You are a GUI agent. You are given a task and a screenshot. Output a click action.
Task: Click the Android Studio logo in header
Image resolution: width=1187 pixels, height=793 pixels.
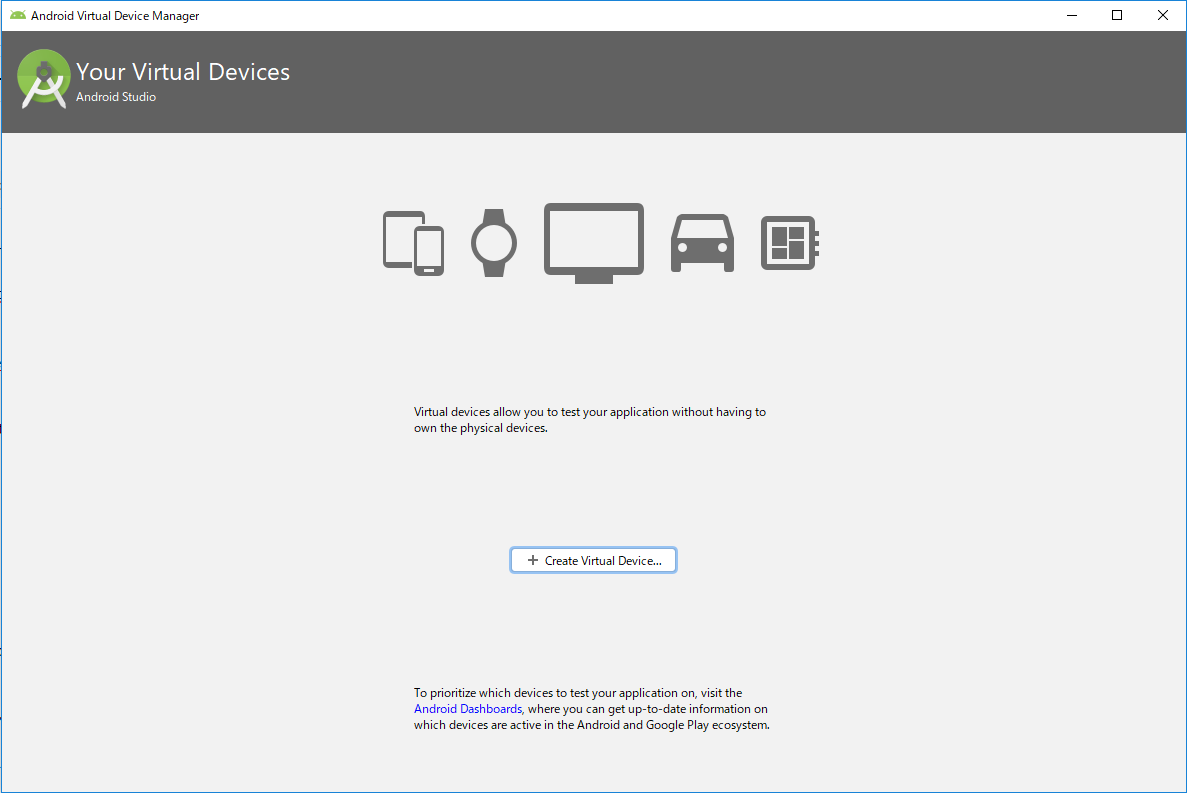(43, 79)
